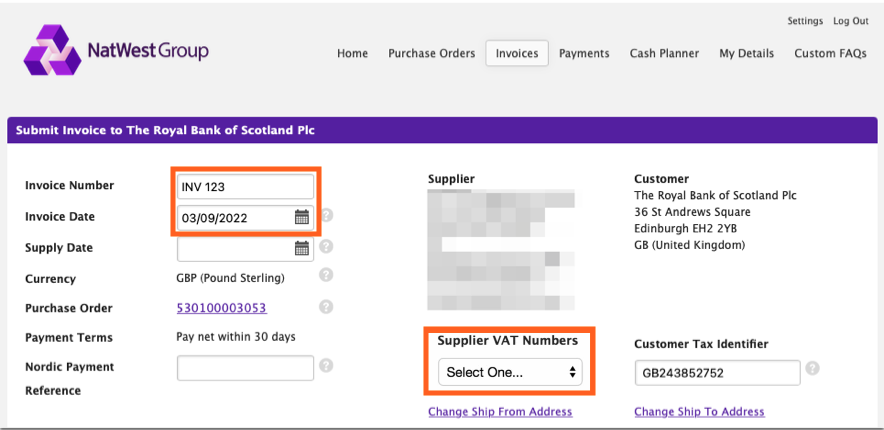Image resolution: width=884 pixels, height=430 pixels.
Task: Expand the Supplier VAT Numbers dropdown
Action: pyautogui.click(x=510, y=372)
